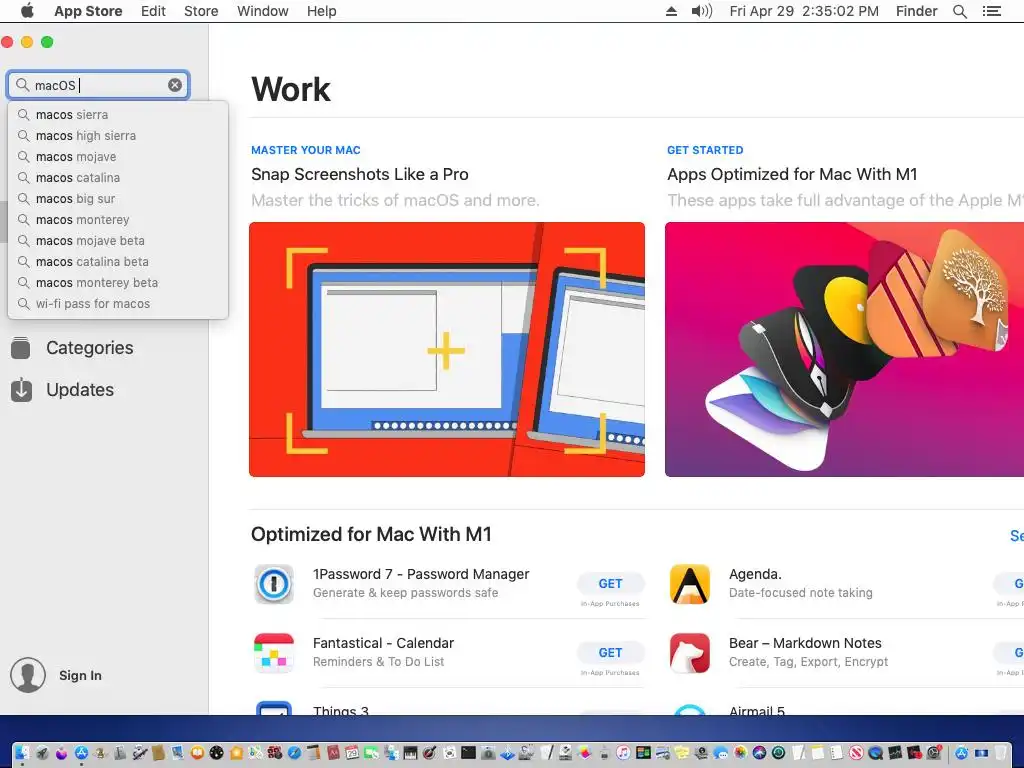The height and width of the screenshot is (768, 1024).
Task: Open the Agenda. app title
Action: (x=755, y=574)
